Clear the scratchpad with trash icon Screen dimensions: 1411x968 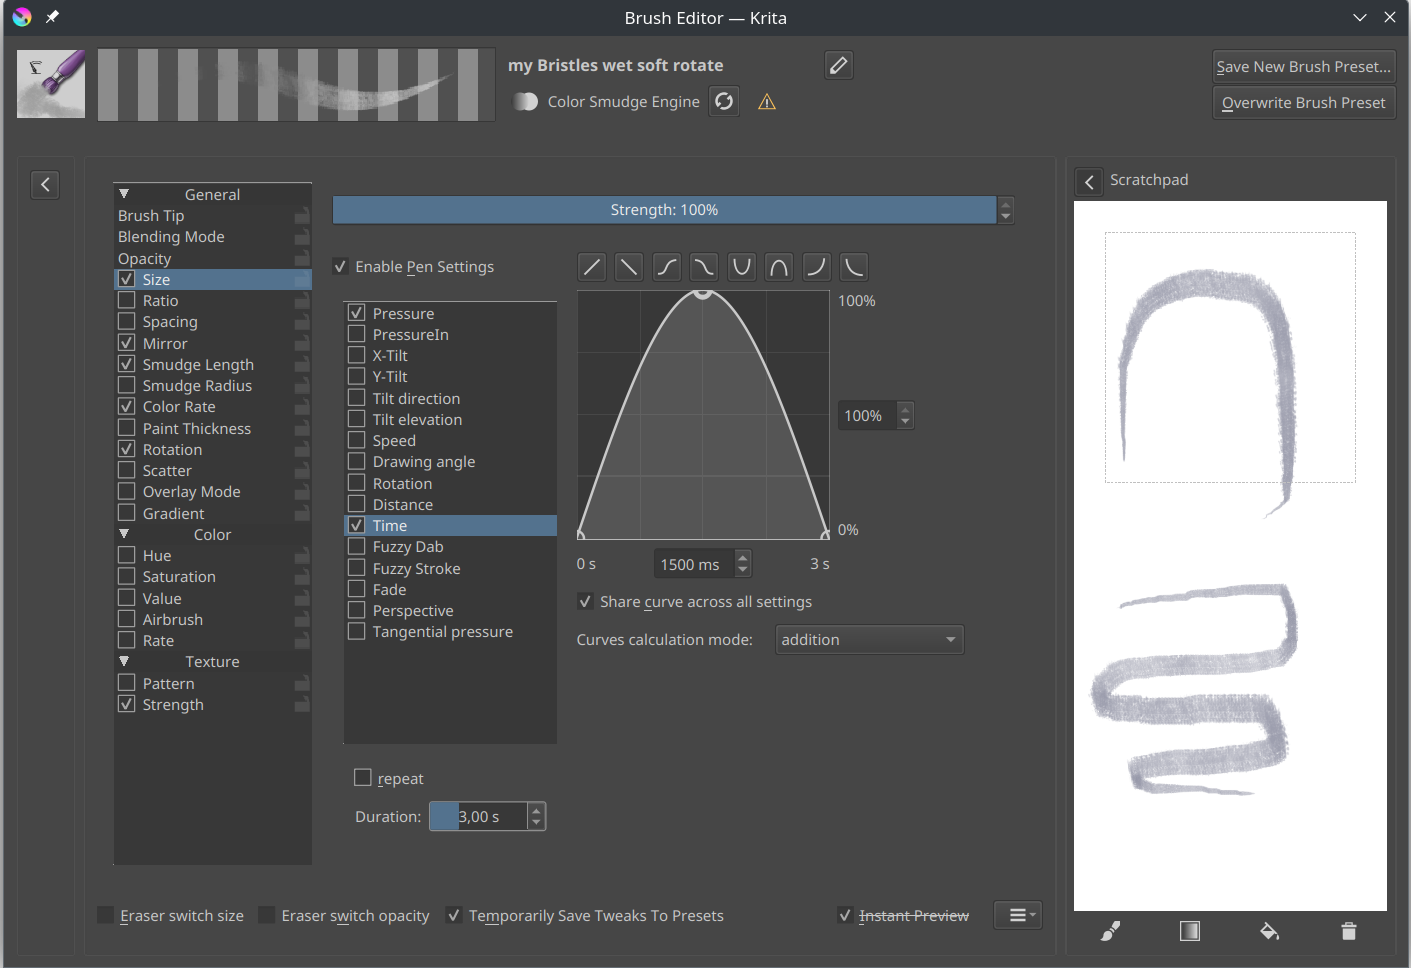pos(1348,931)
